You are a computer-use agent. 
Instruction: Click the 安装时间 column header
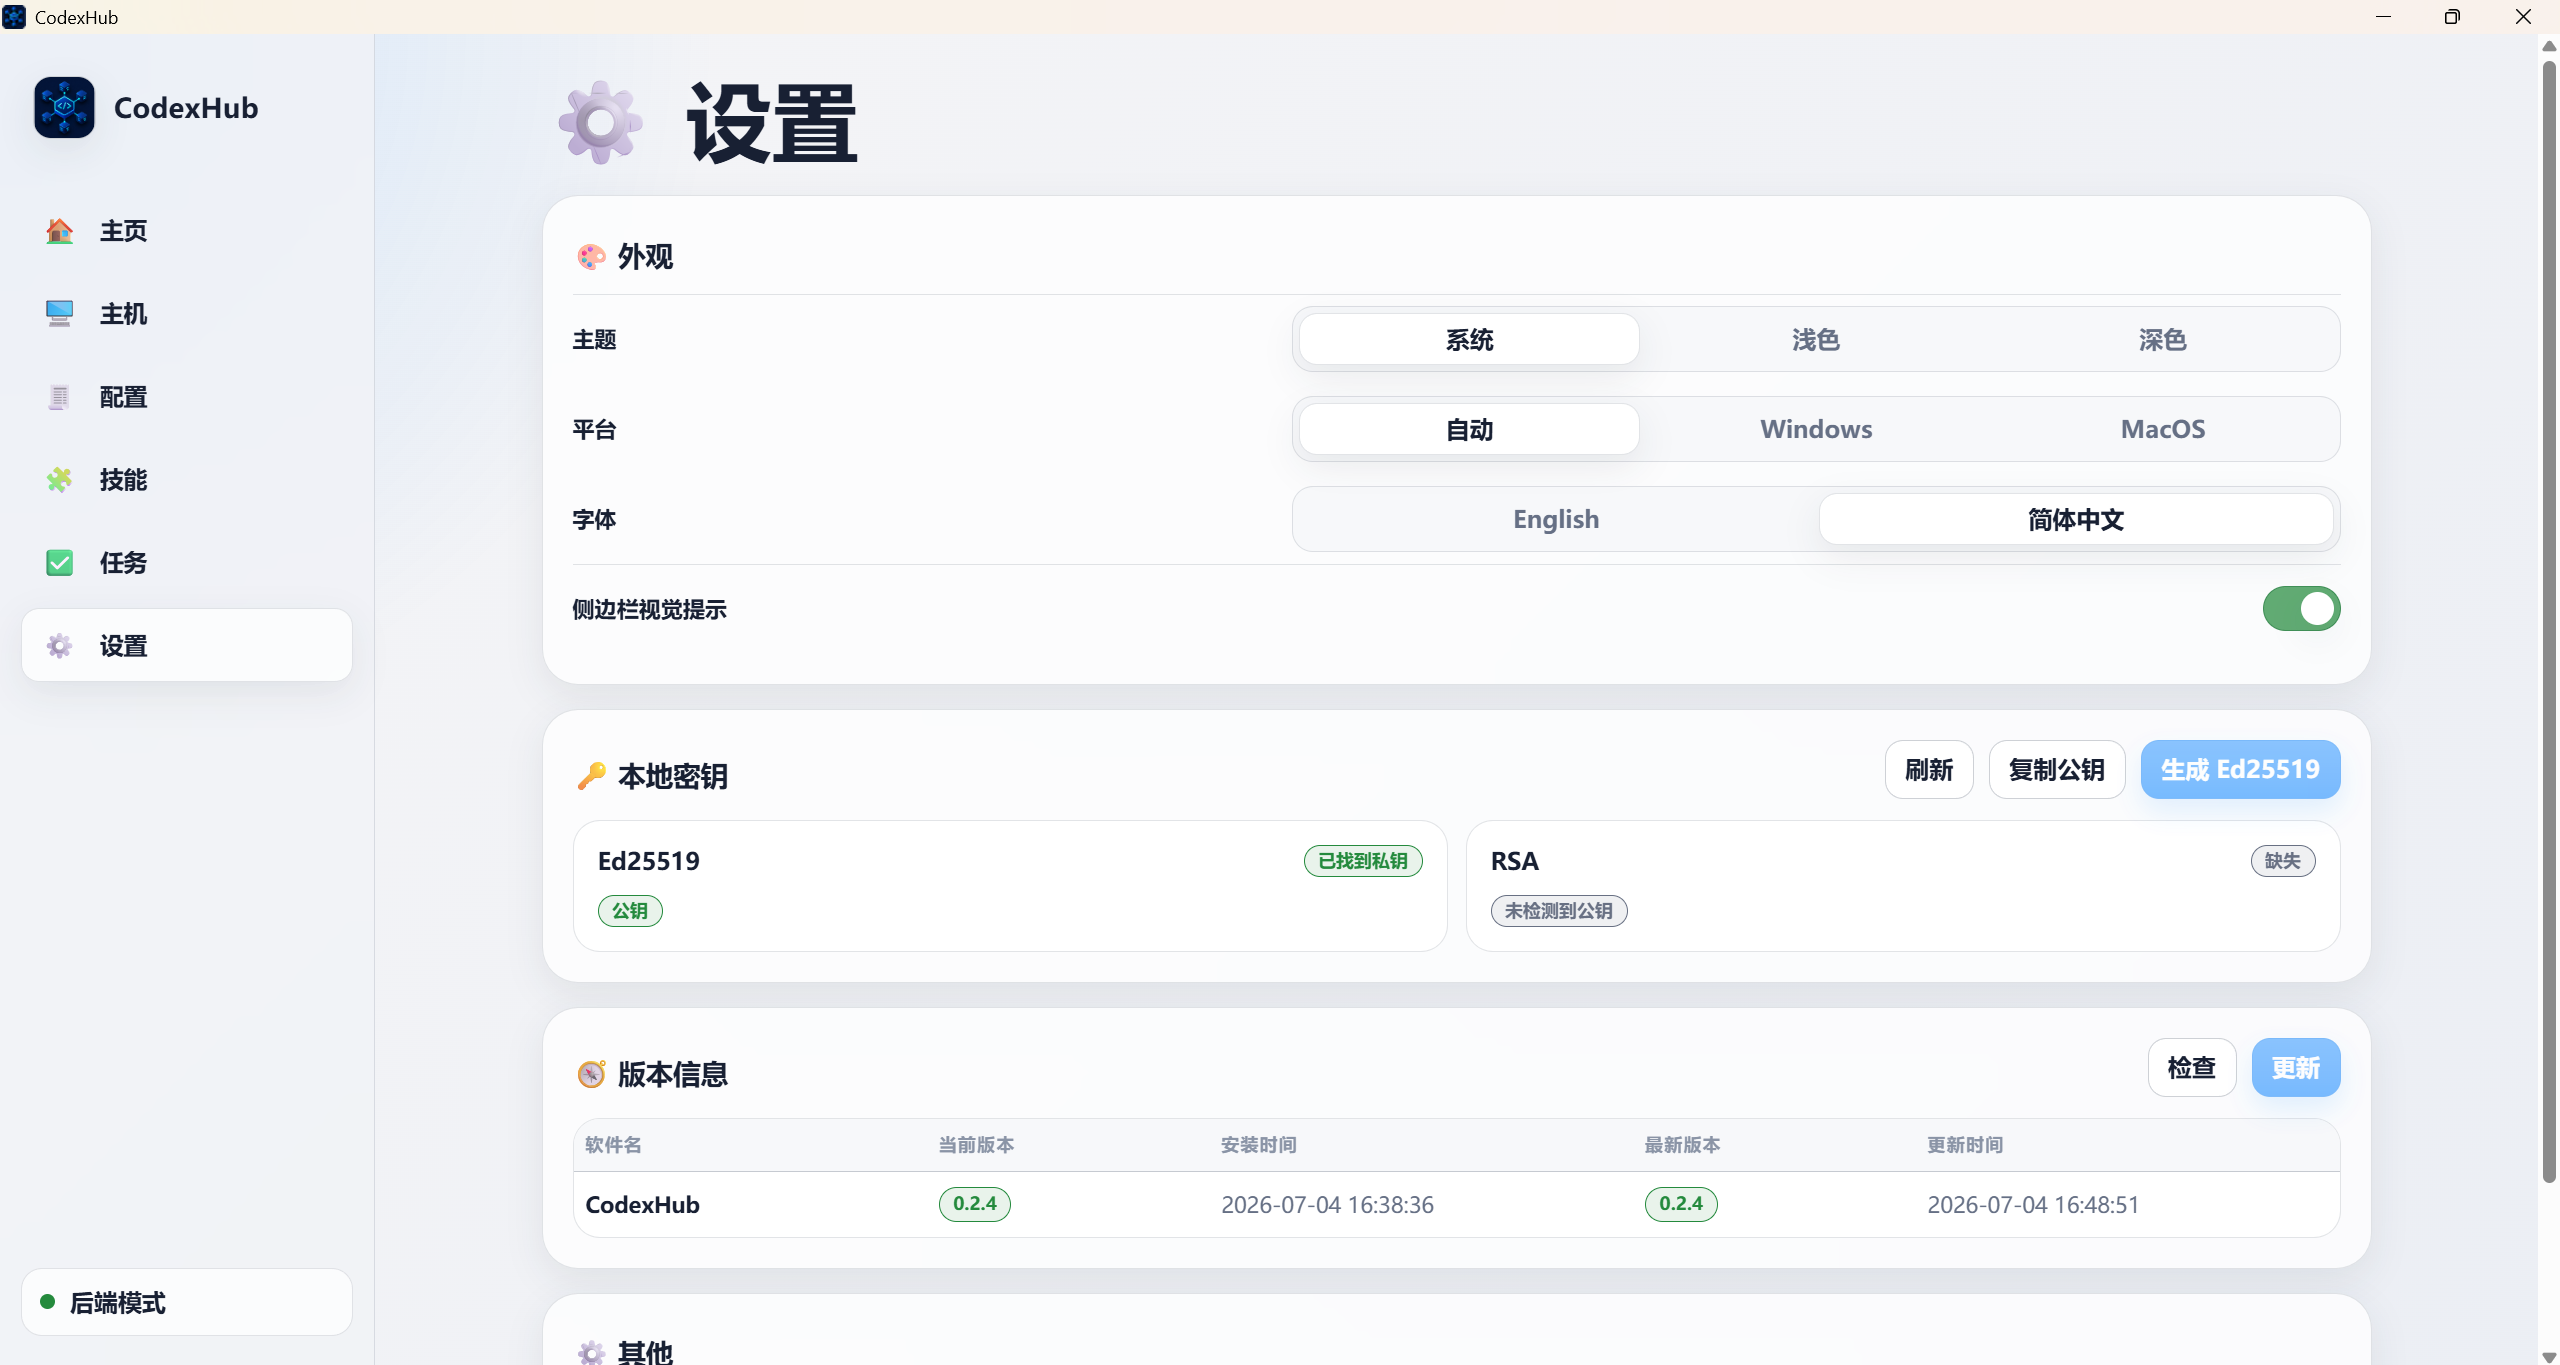coord(1259,1145)
